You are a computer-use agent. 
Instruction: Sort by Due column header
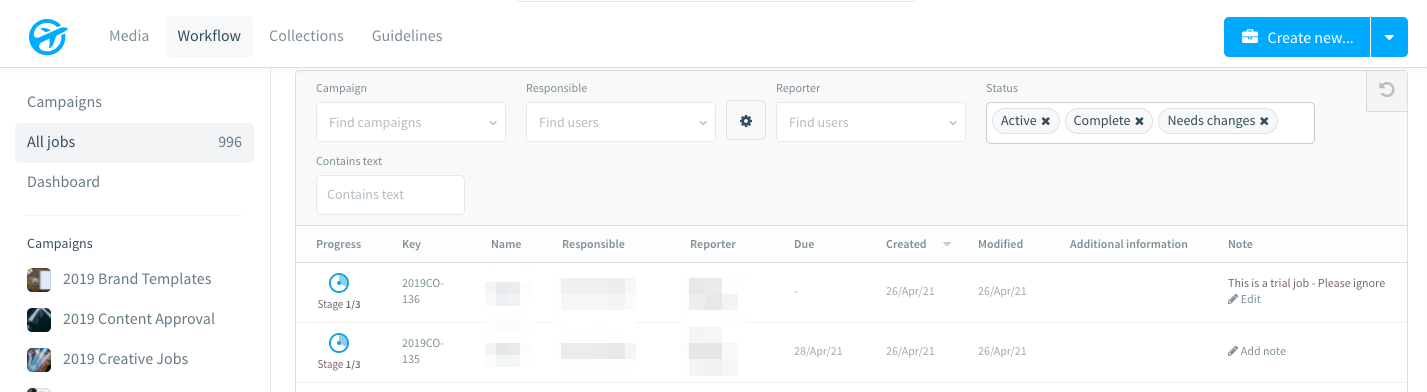point(804,244)
